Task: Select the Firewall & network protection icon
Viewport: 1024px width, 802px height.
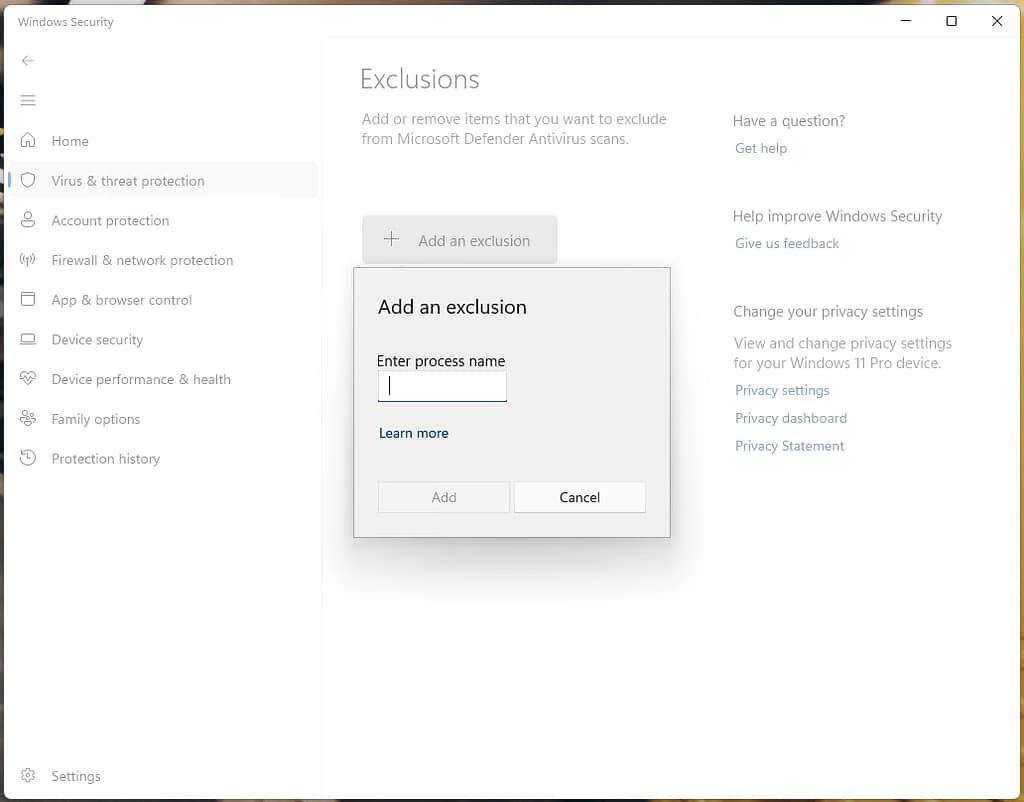Action: tap(28, 260)
